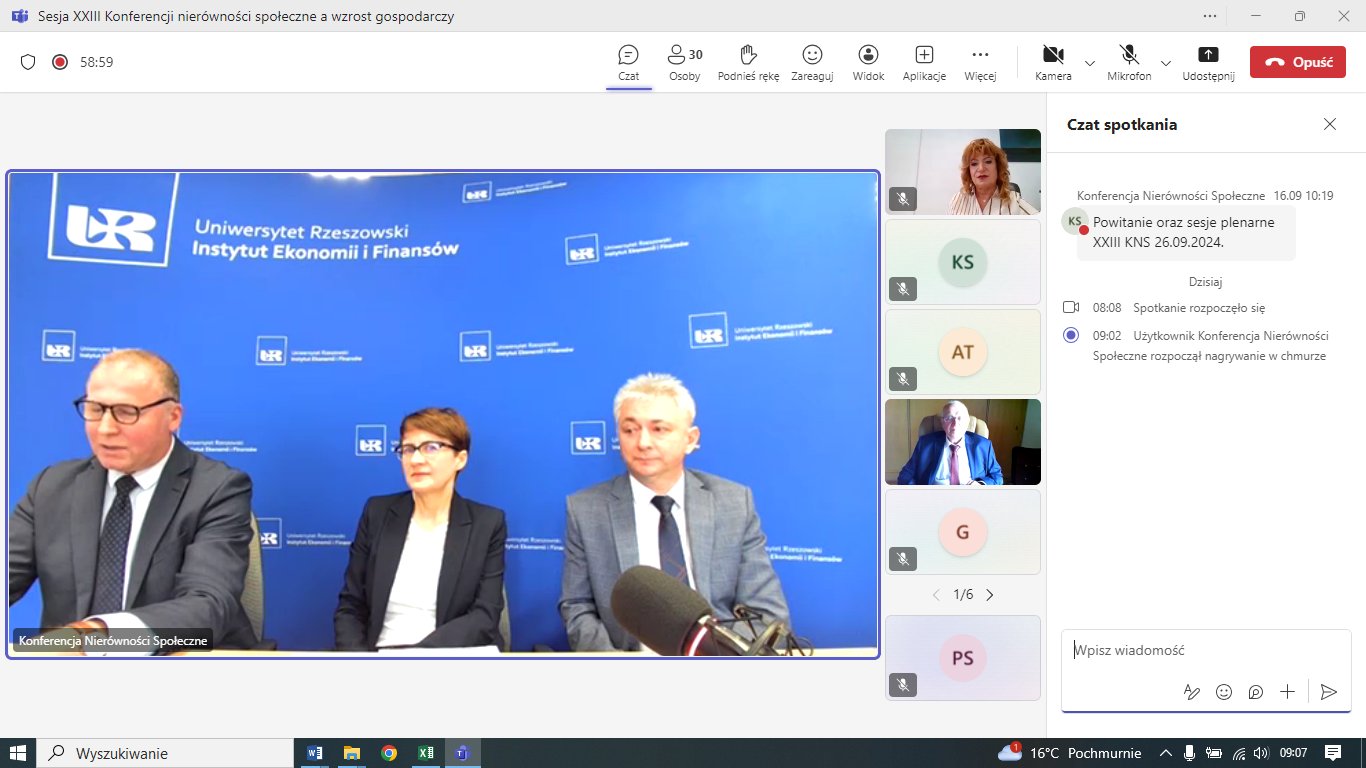
Task: Open the Czat panel button
Action: 628,62
